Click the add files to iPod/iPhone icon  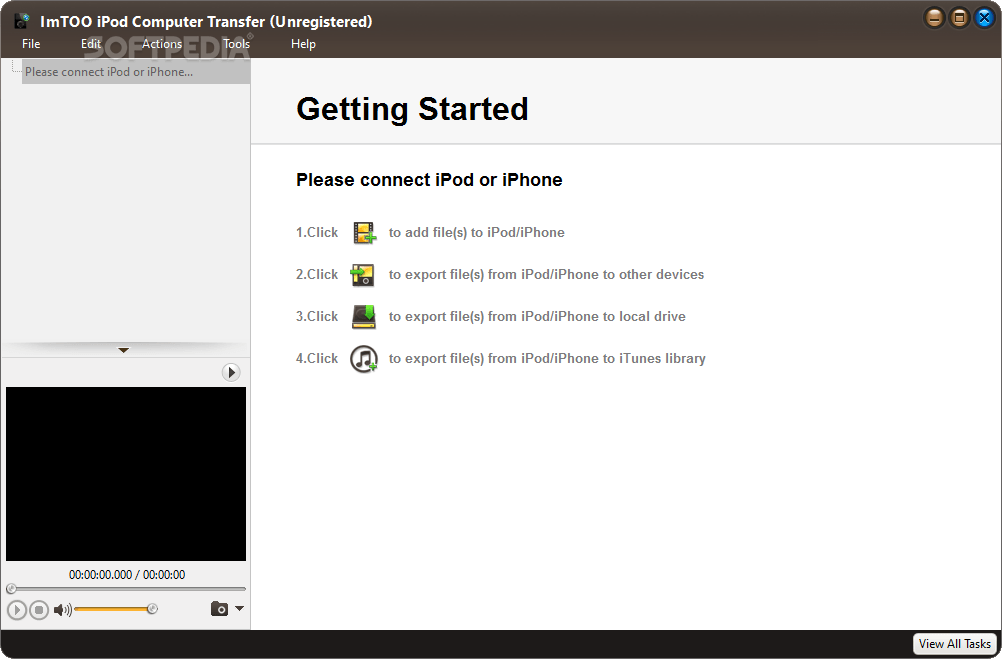click(364, 233)
